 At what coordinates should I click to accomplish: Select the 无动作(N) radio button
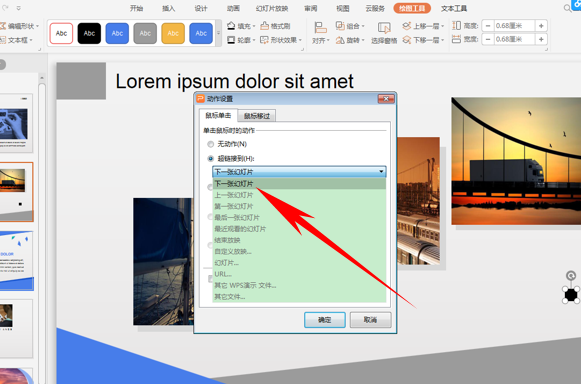point(210,144)
